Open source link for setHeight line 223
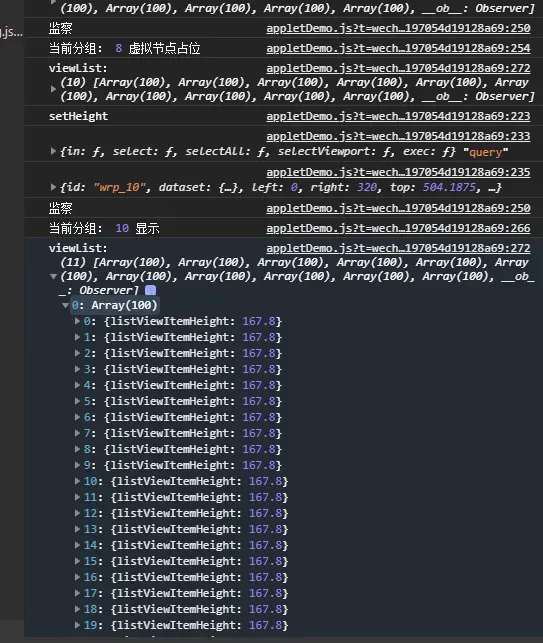This screenshot has height=643, width=543. click(398, 116)
